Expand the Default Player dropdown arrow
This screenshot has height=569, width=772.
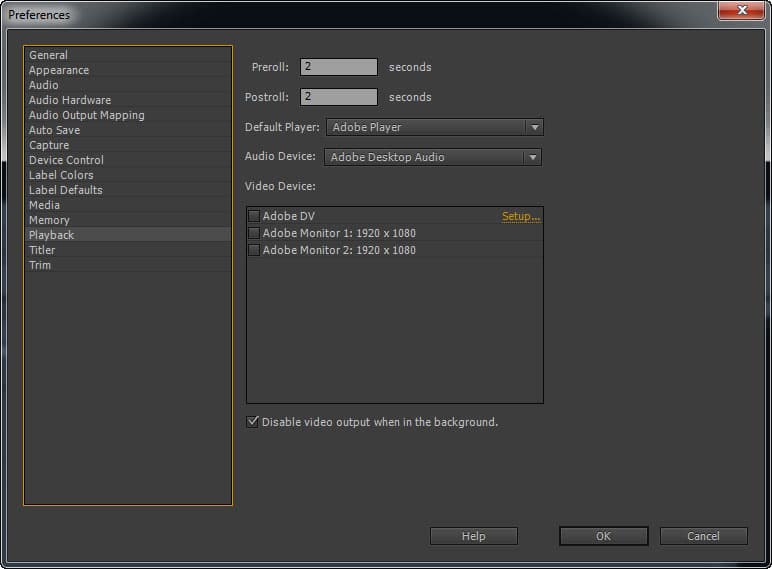pos(534,127)
